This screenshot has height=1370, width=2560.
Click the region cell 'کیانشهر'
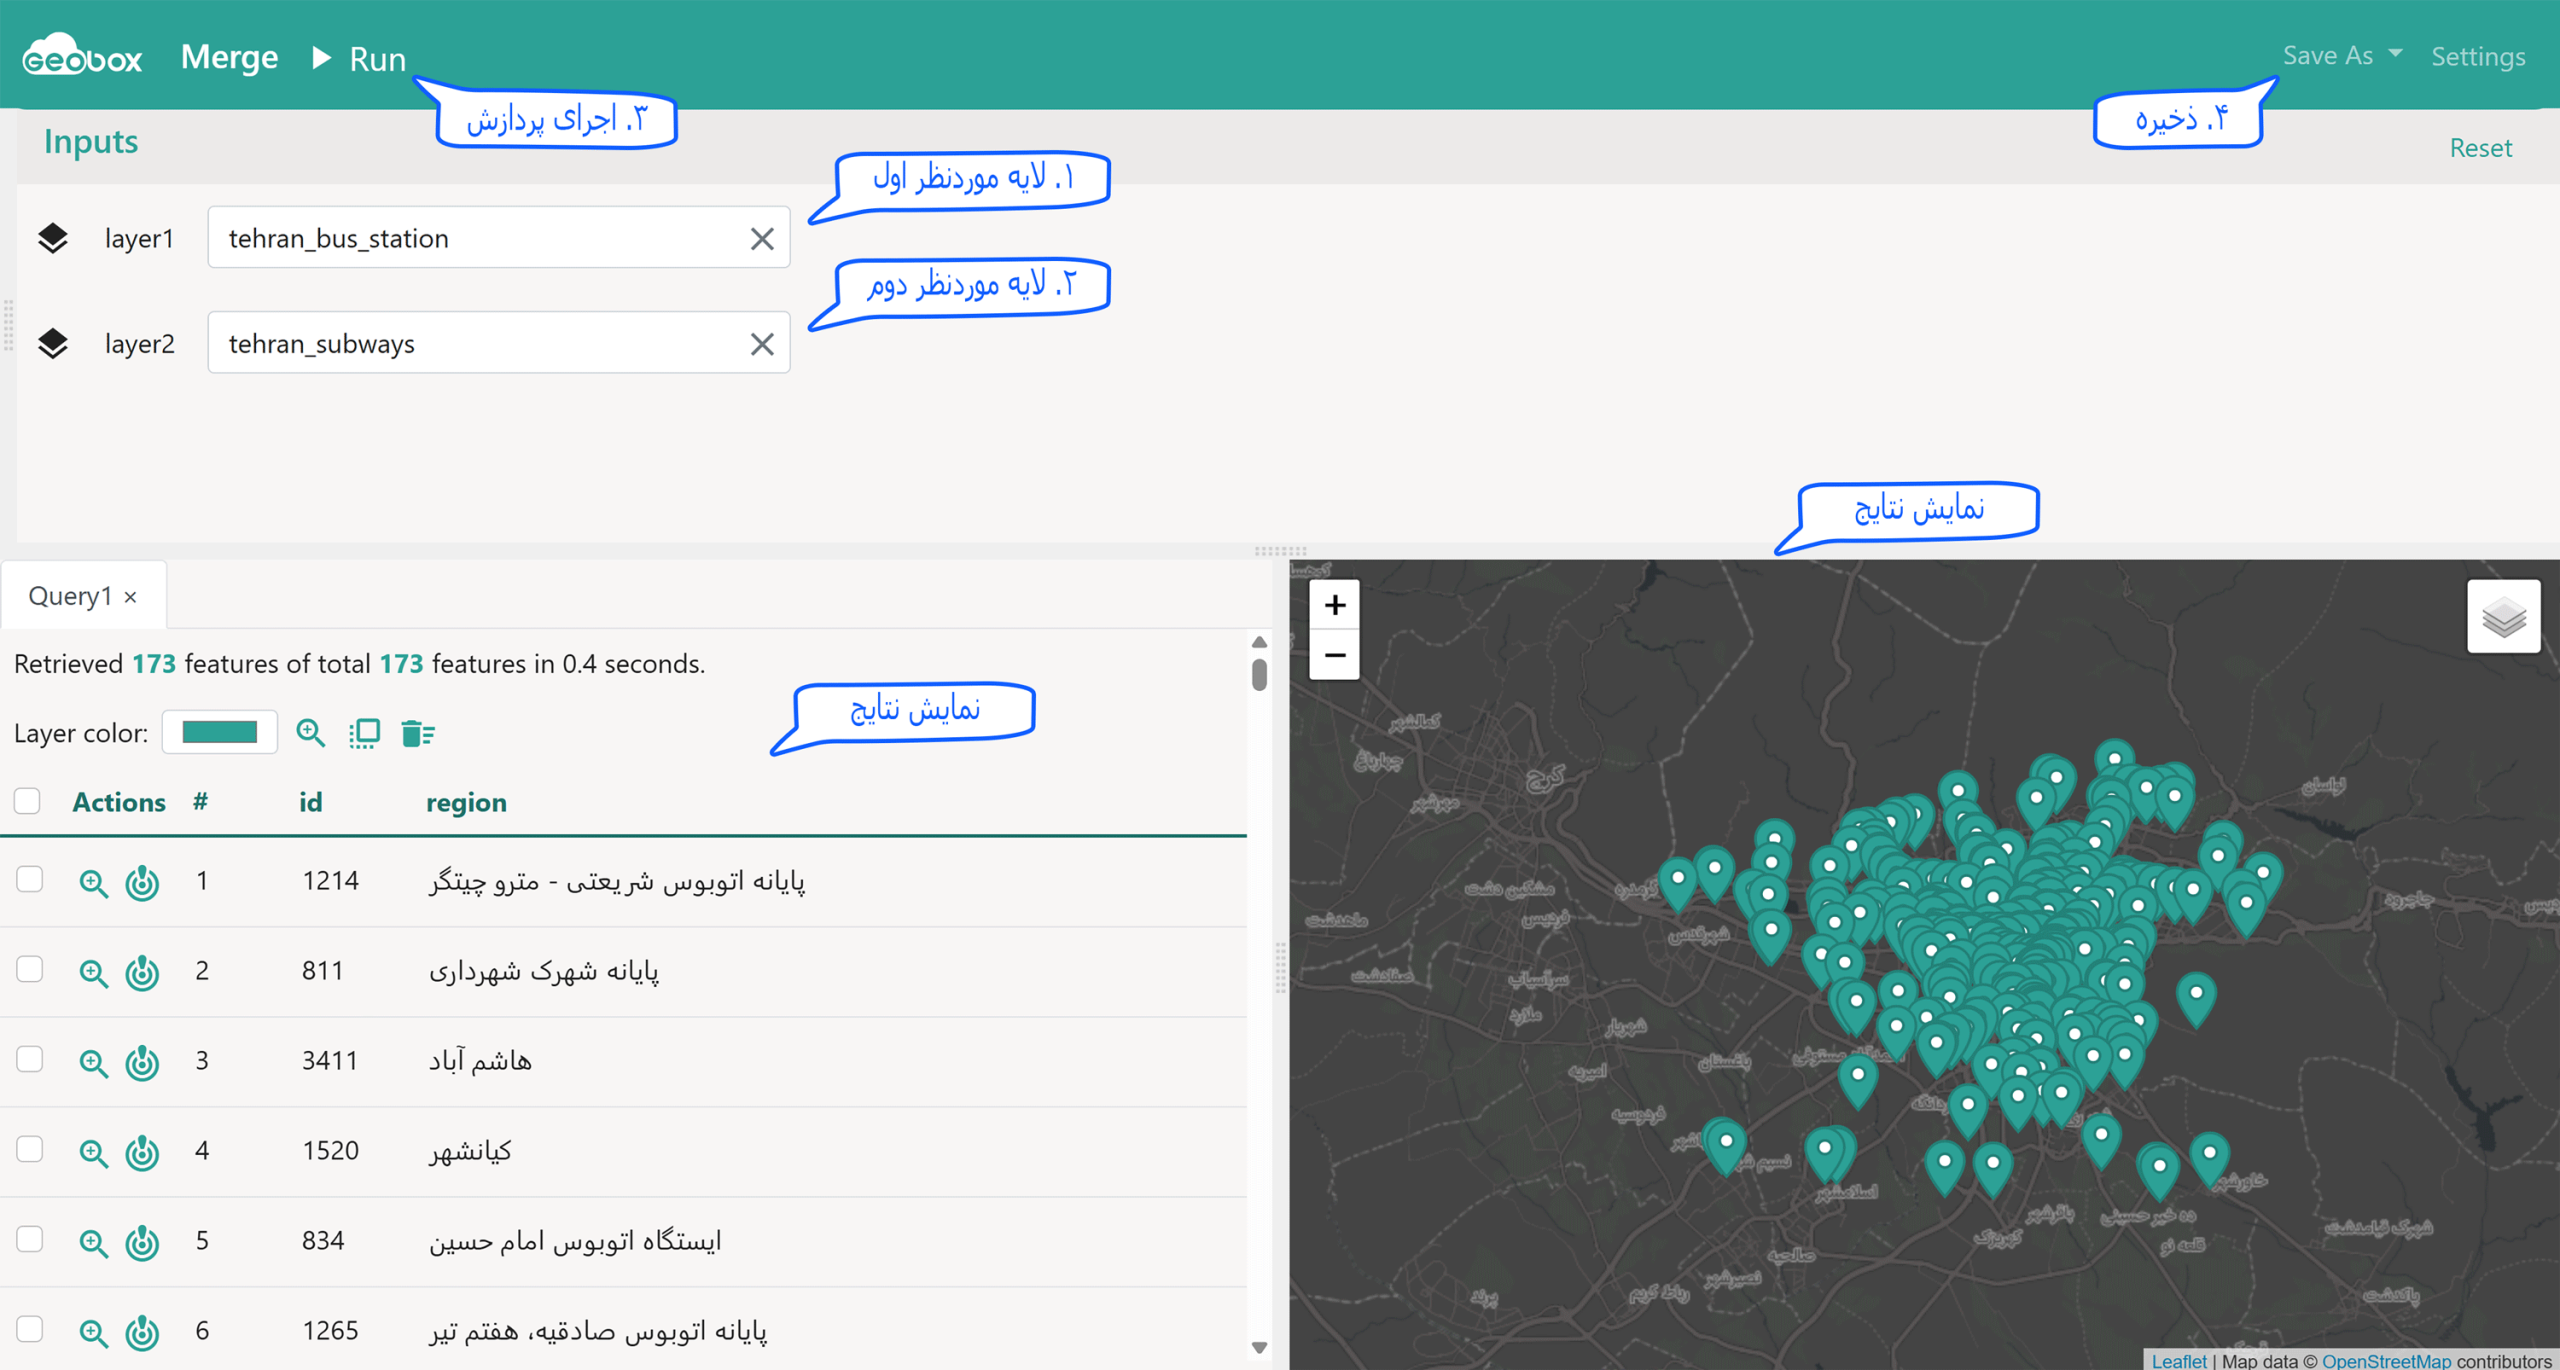pos(471,1150)
